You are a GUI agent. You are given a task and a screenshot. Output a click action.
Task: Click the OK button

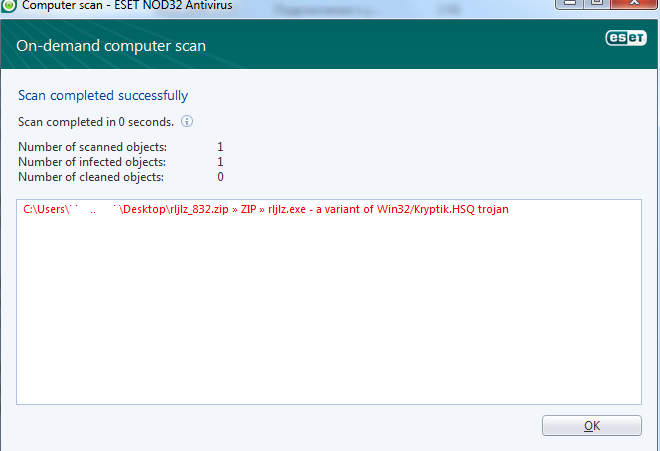(591, 425)
